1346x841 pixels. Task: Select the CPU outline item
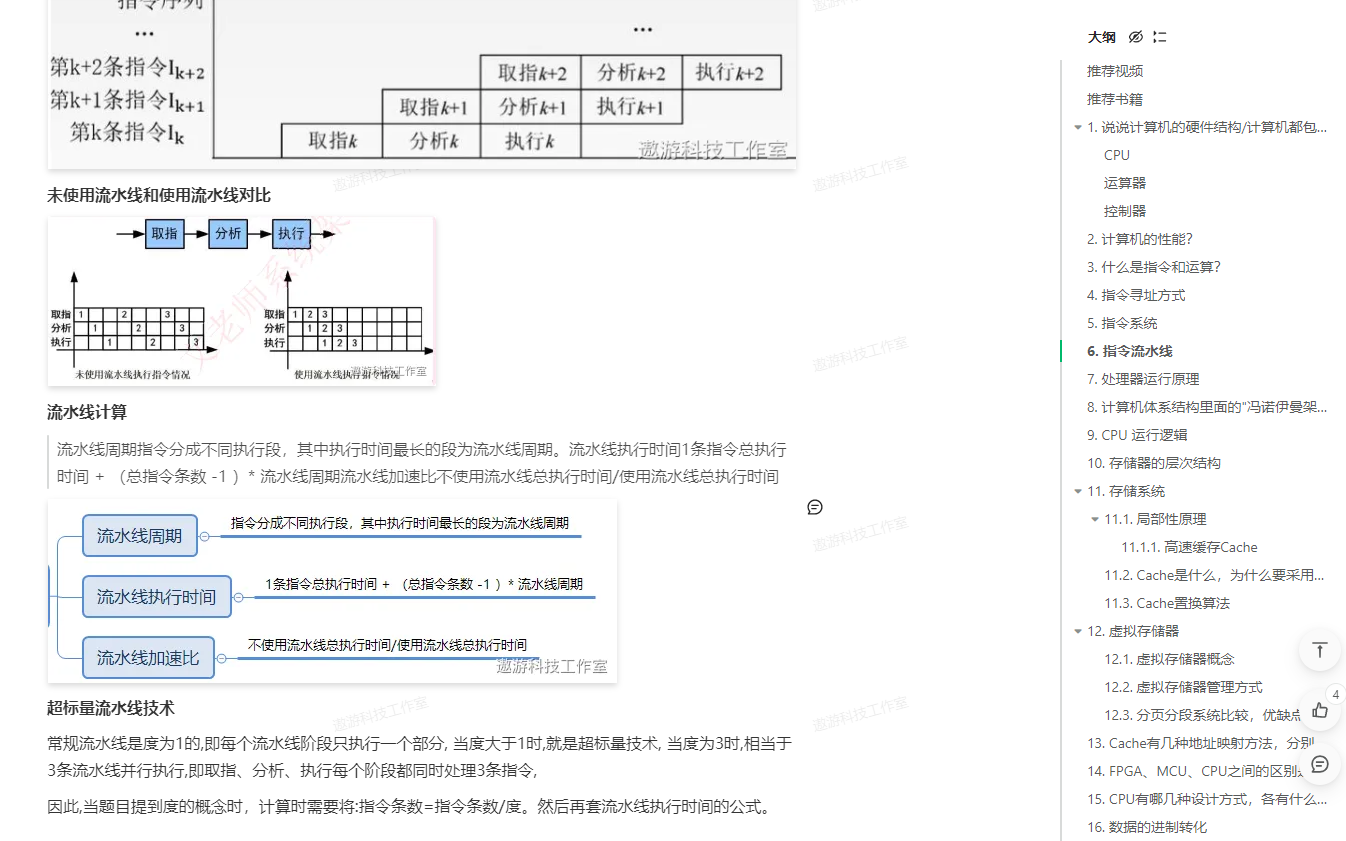(x=1117, y=155)
